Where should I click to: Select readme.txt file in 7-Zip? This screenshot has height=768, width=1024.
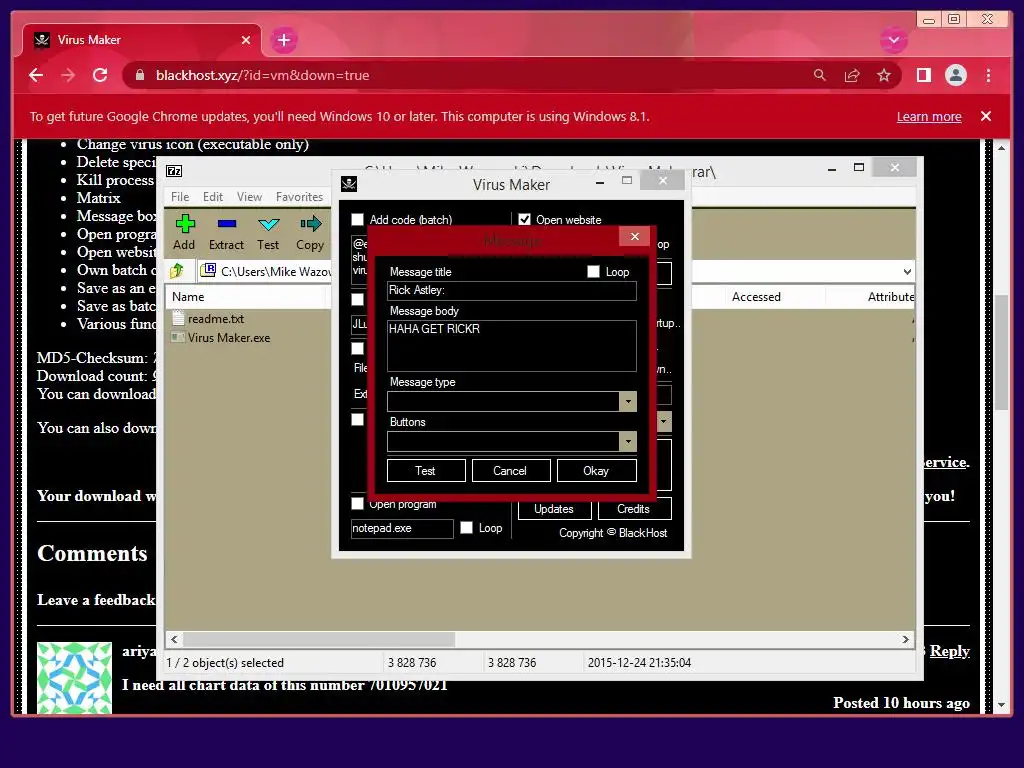tap(216, 319)
